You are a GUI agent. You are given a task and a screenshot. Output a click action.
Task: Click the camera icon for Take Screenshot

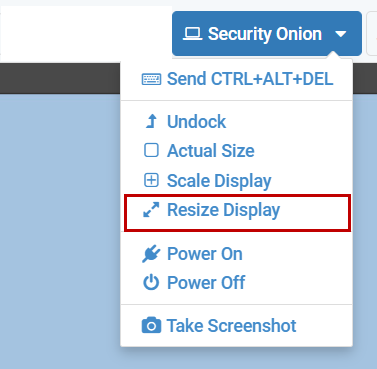[151, 325]
